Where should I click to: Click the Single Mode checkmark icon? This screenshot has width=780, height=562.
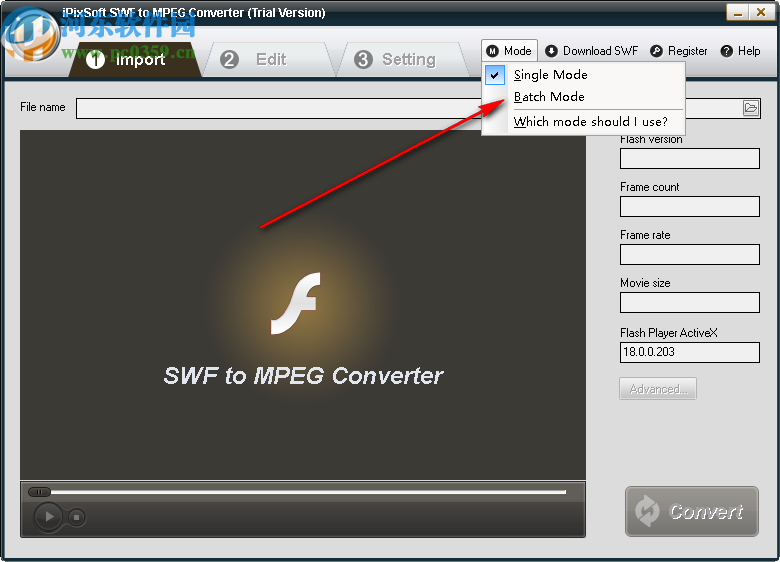(494, 75)
